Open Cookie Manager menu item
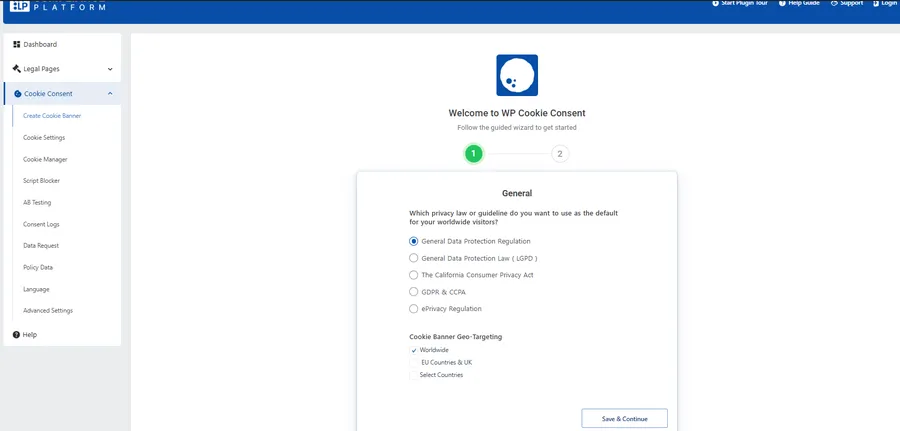900x431 pixels. click(45, 159)
